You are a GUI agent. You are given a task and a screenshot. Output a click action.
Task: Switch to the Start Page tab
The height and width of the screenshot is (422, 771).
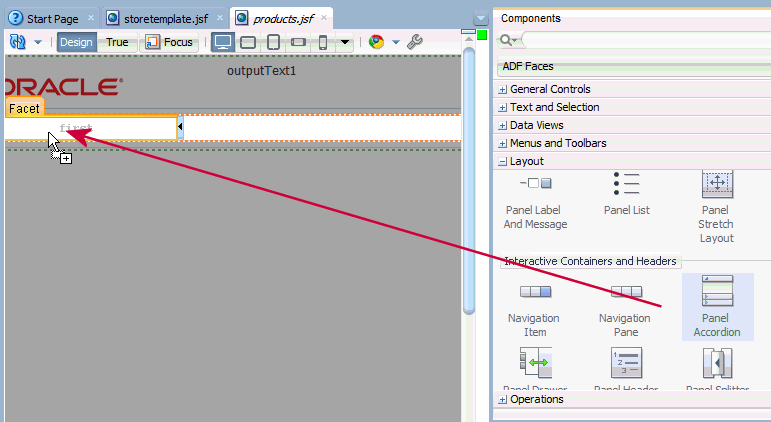[51, 19]
